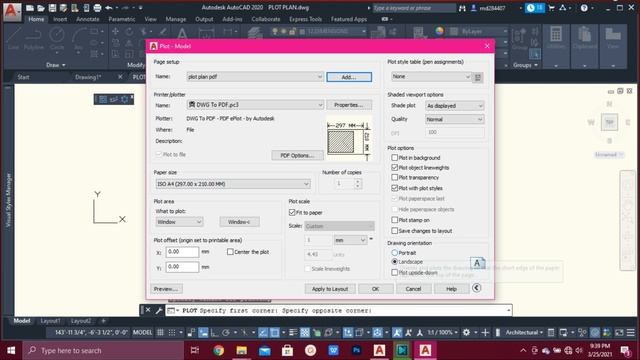The image size is (640, 360).
Task: Open the AutoCAD application menu button
Action: coord(11,11)
